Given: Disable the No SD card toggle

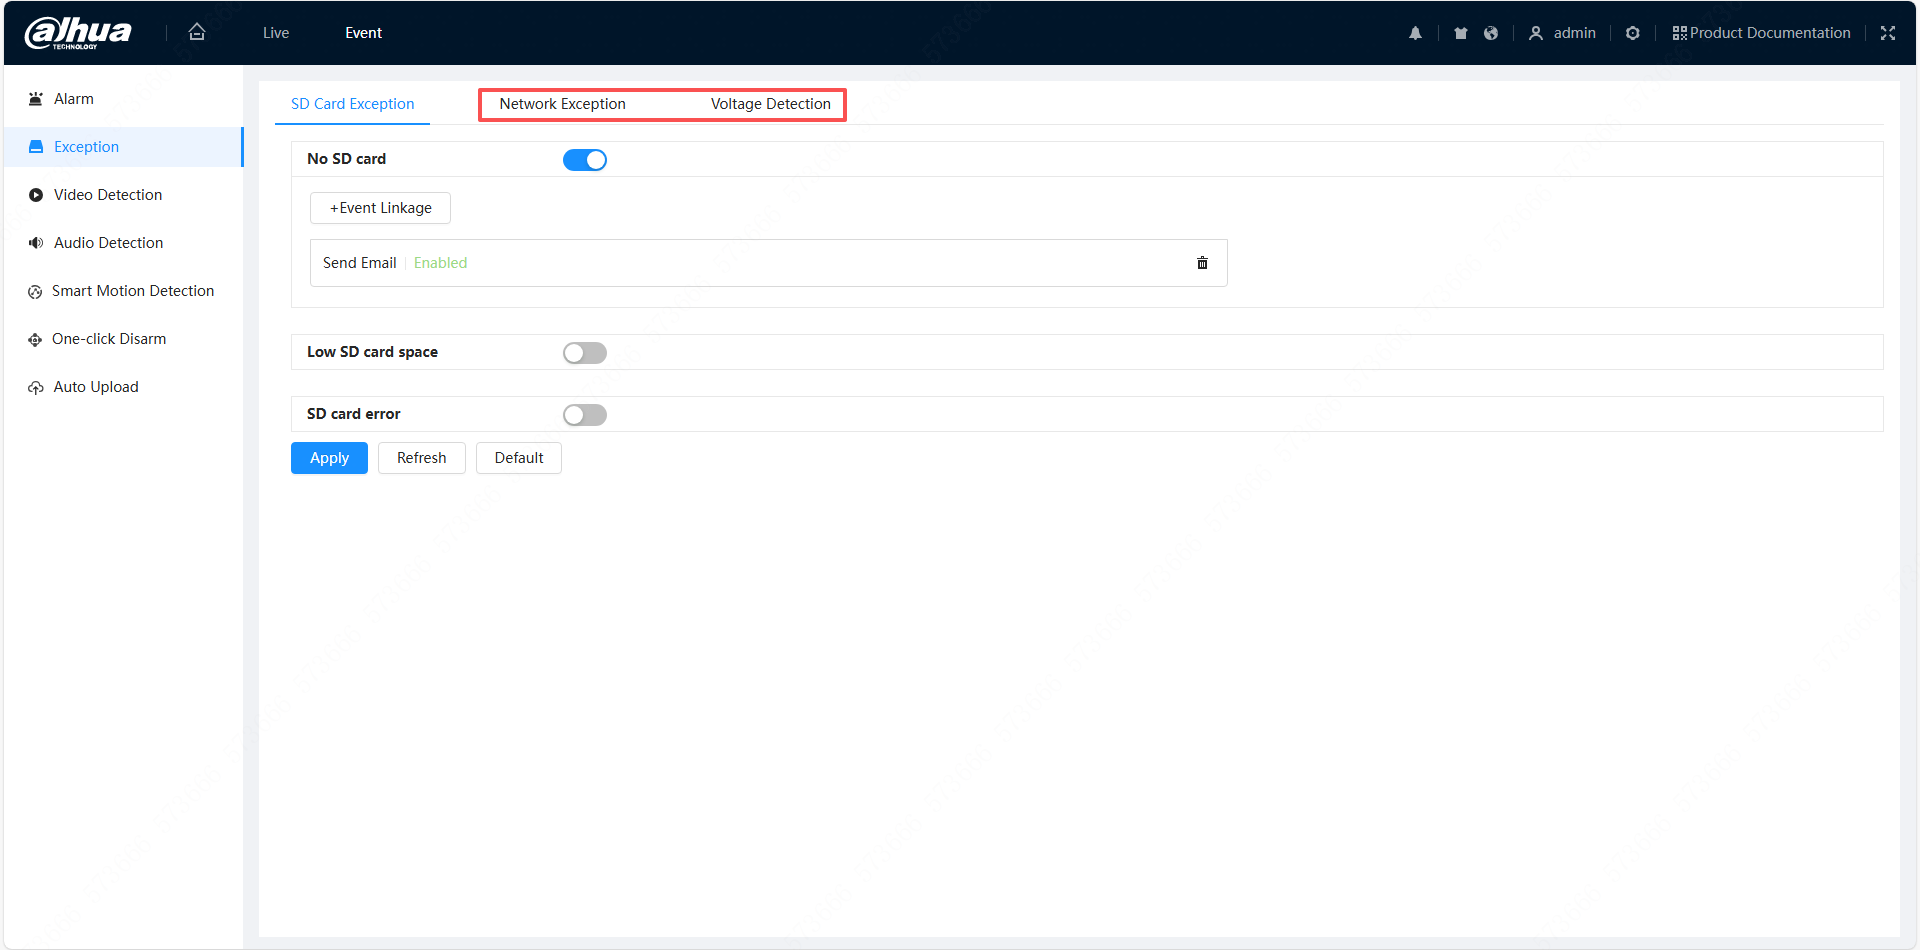Looking at the screenshot, I should click(x=585, y=160).
